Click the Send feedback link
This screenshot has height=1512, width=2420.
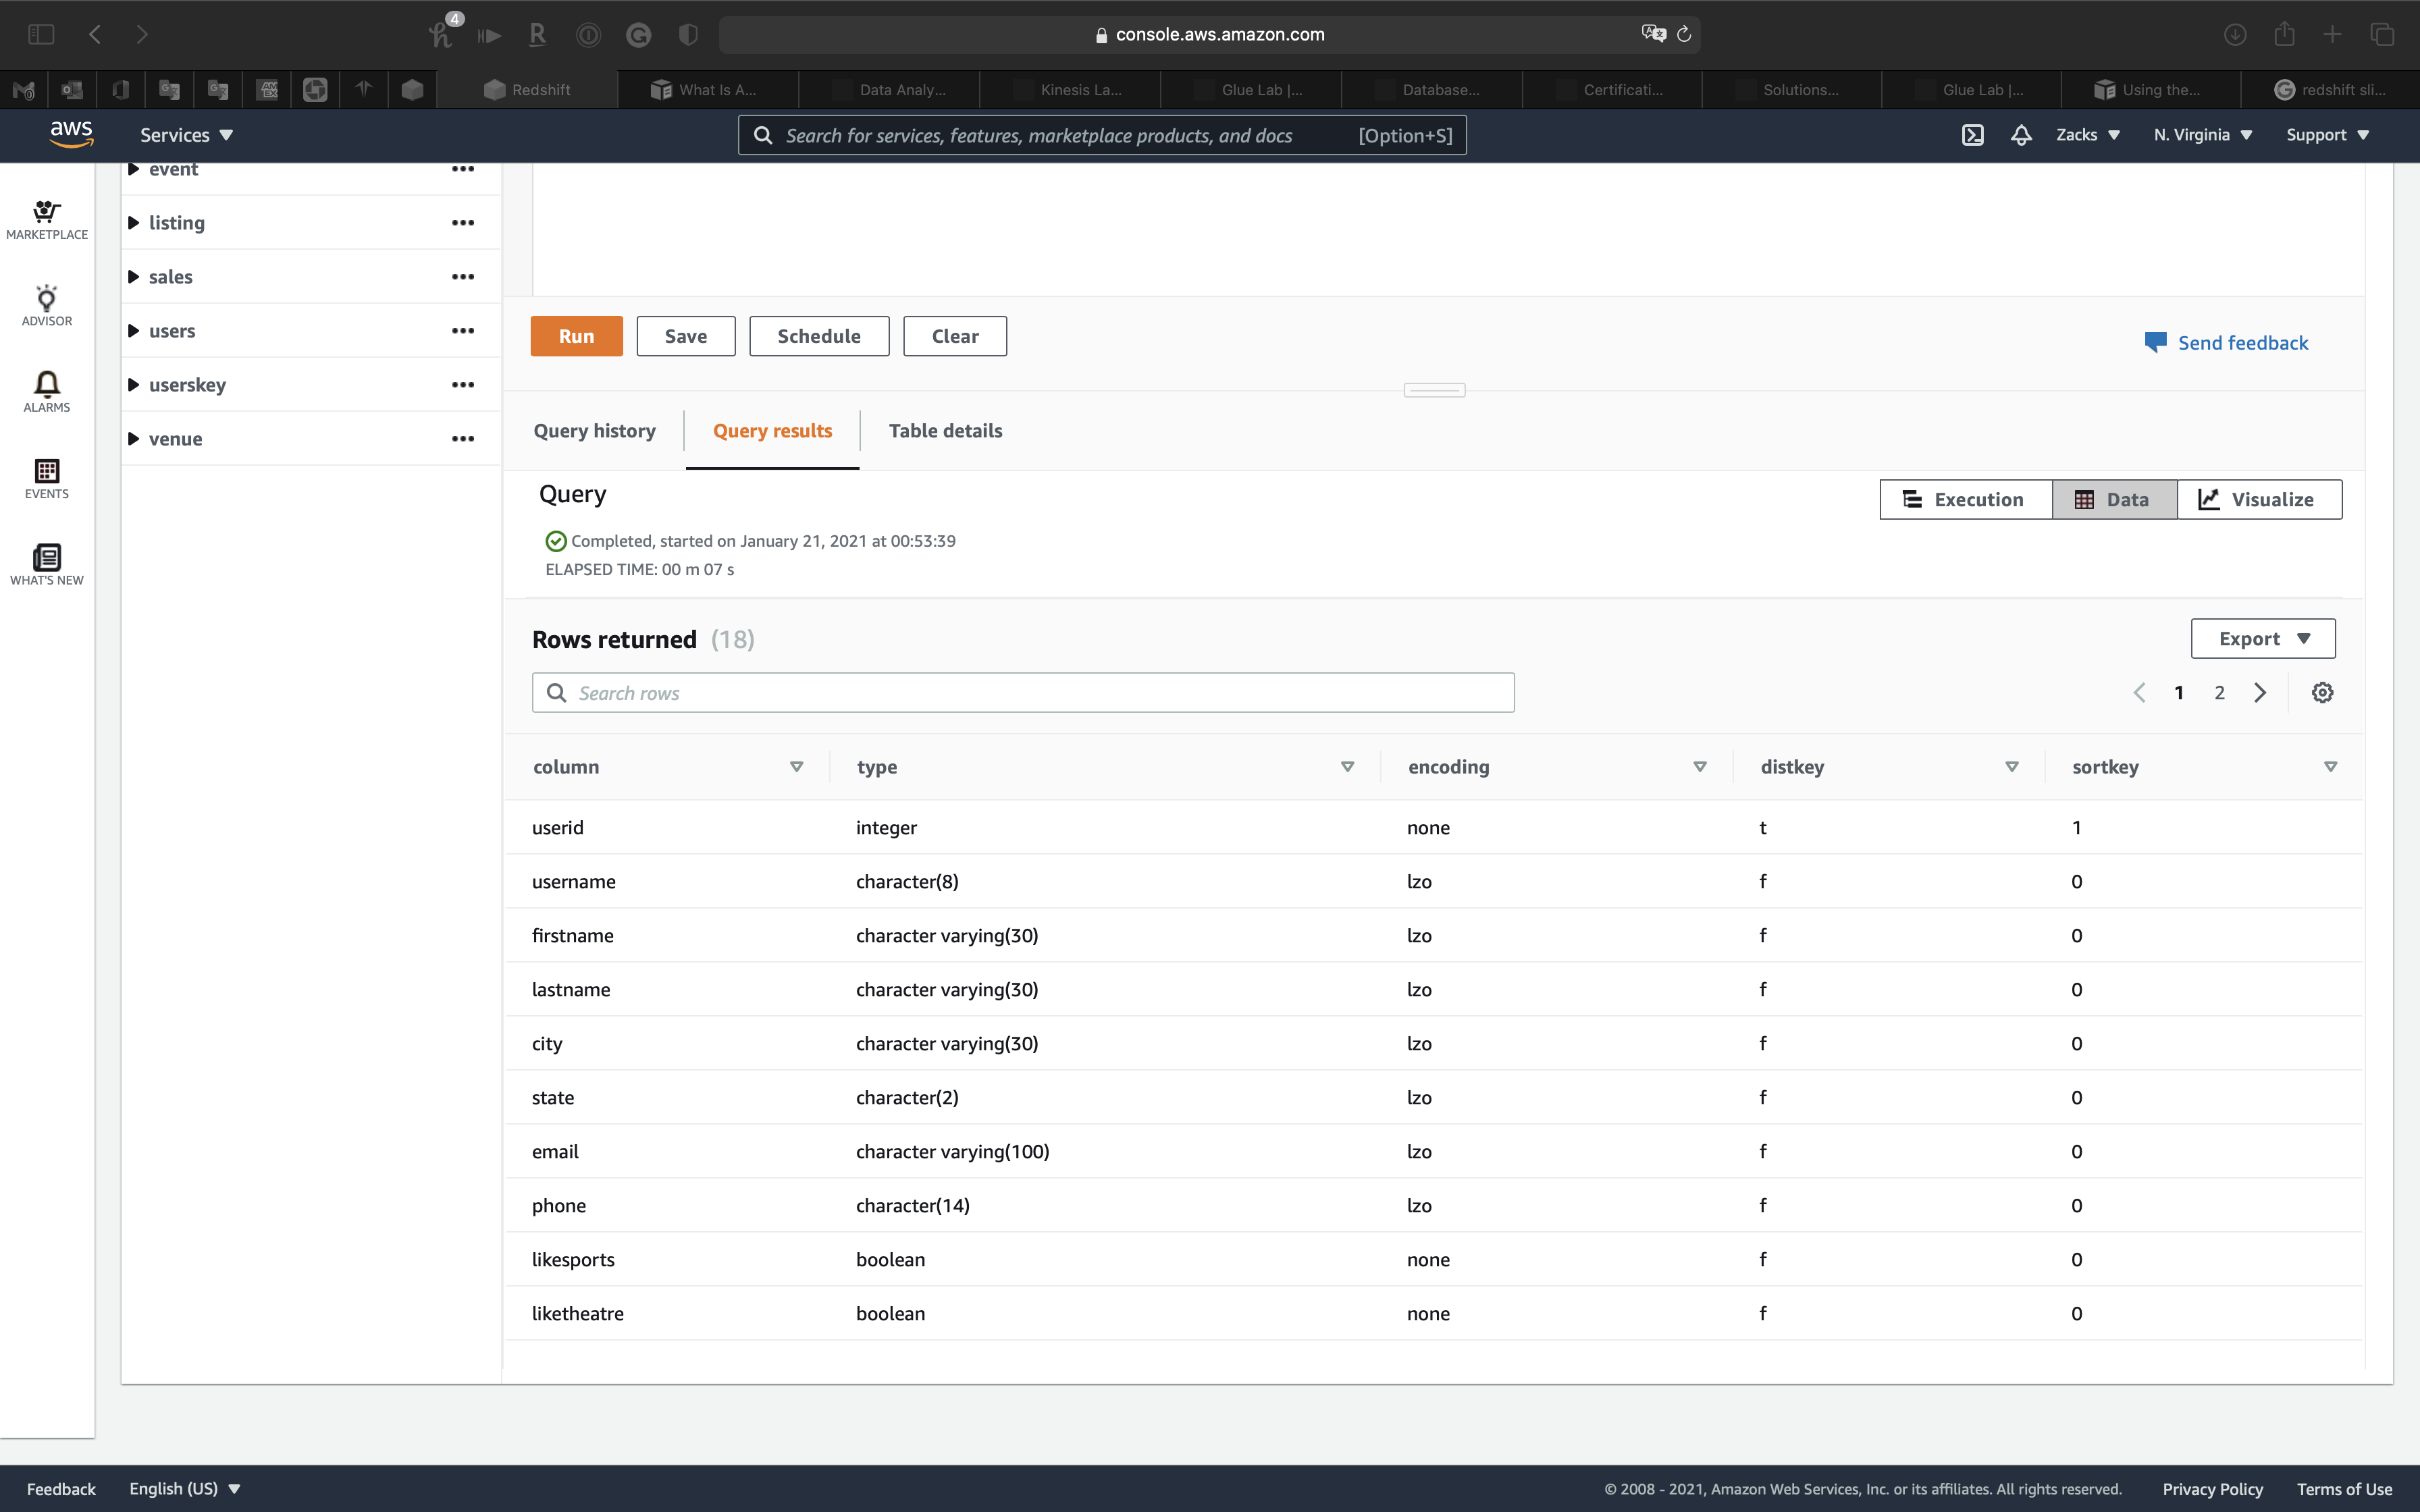click(x=2241, y=343)
